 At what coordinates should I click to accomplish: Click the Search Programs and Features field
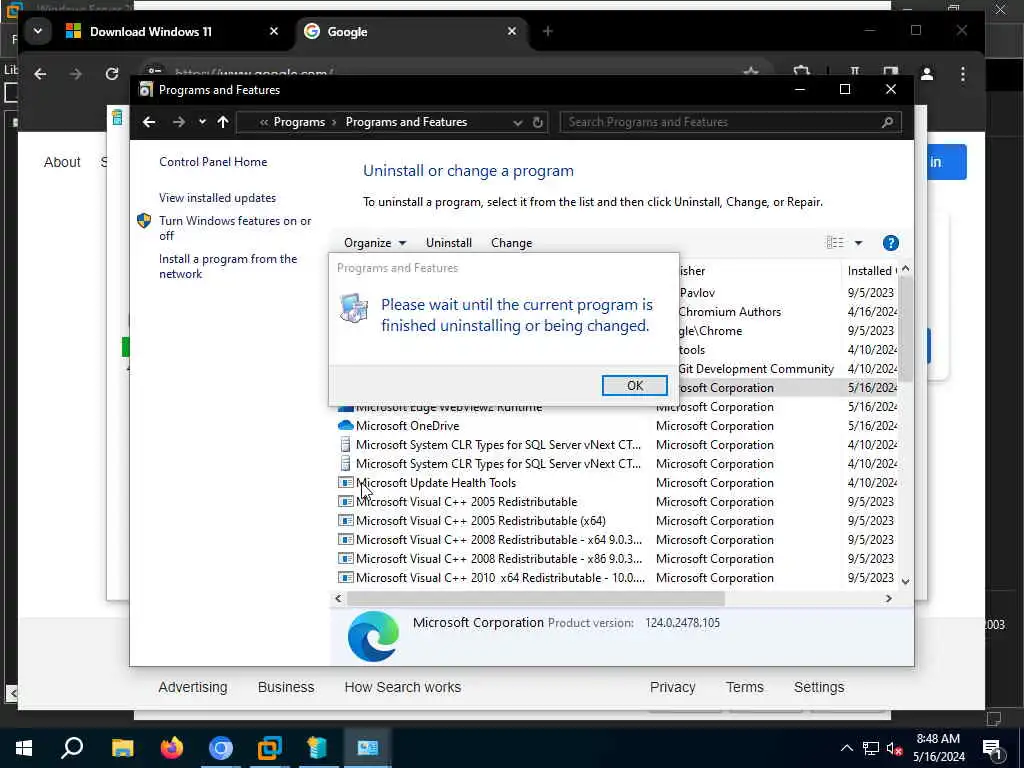click(730, 122)
